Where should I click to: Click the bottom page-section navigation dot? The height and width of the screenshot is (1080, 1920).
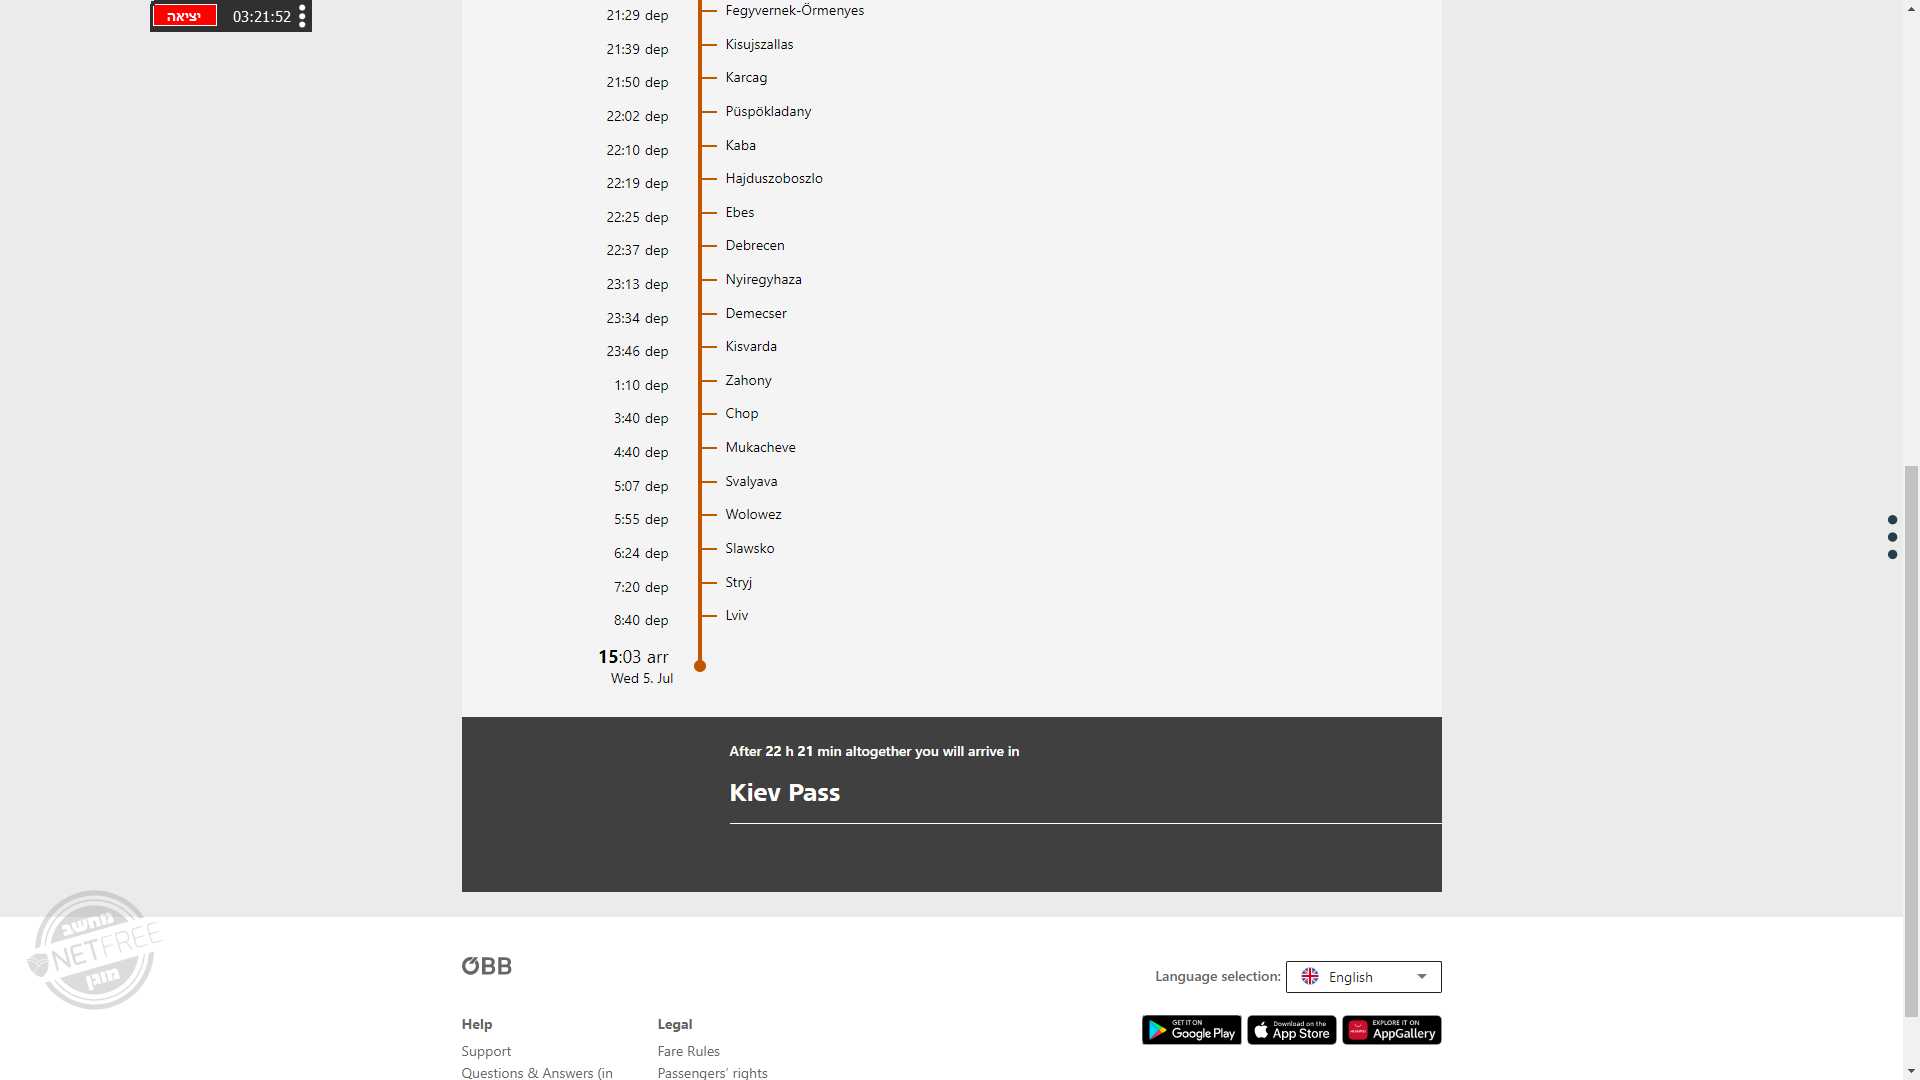coord(1892,555)
